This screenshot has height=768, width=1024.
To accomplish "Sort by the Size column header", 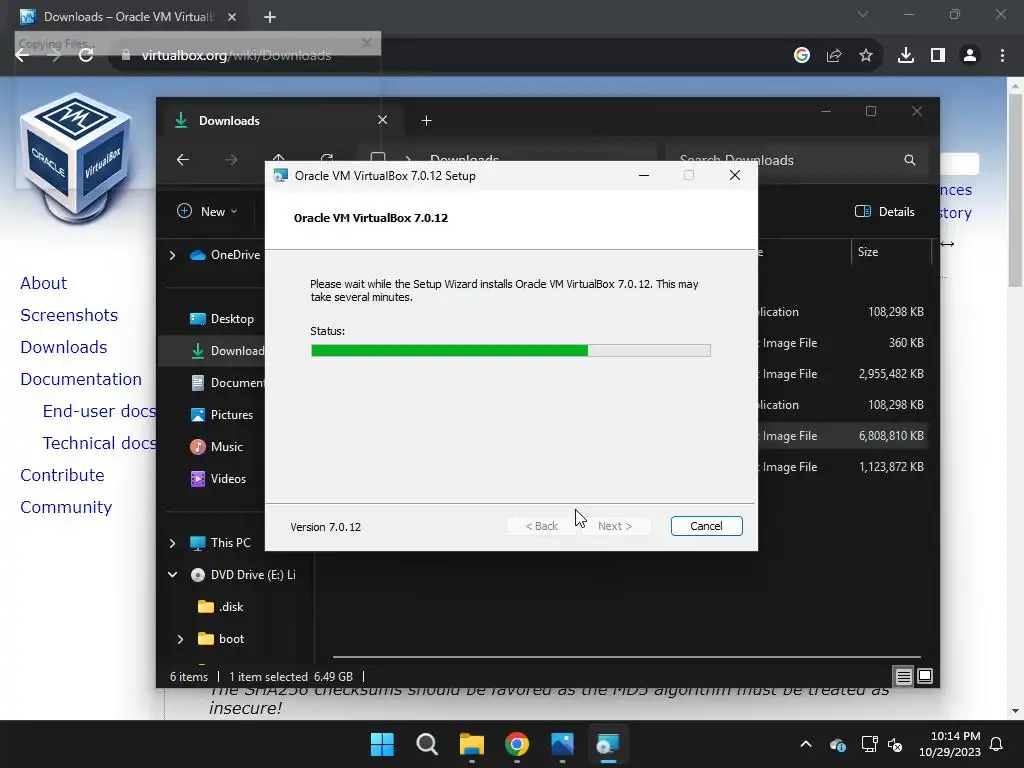I will coord(891,252).
